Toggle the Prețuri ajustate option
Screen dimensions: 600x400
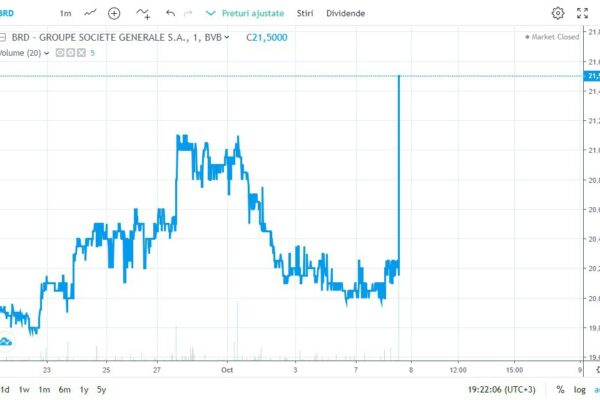[245, 13]
